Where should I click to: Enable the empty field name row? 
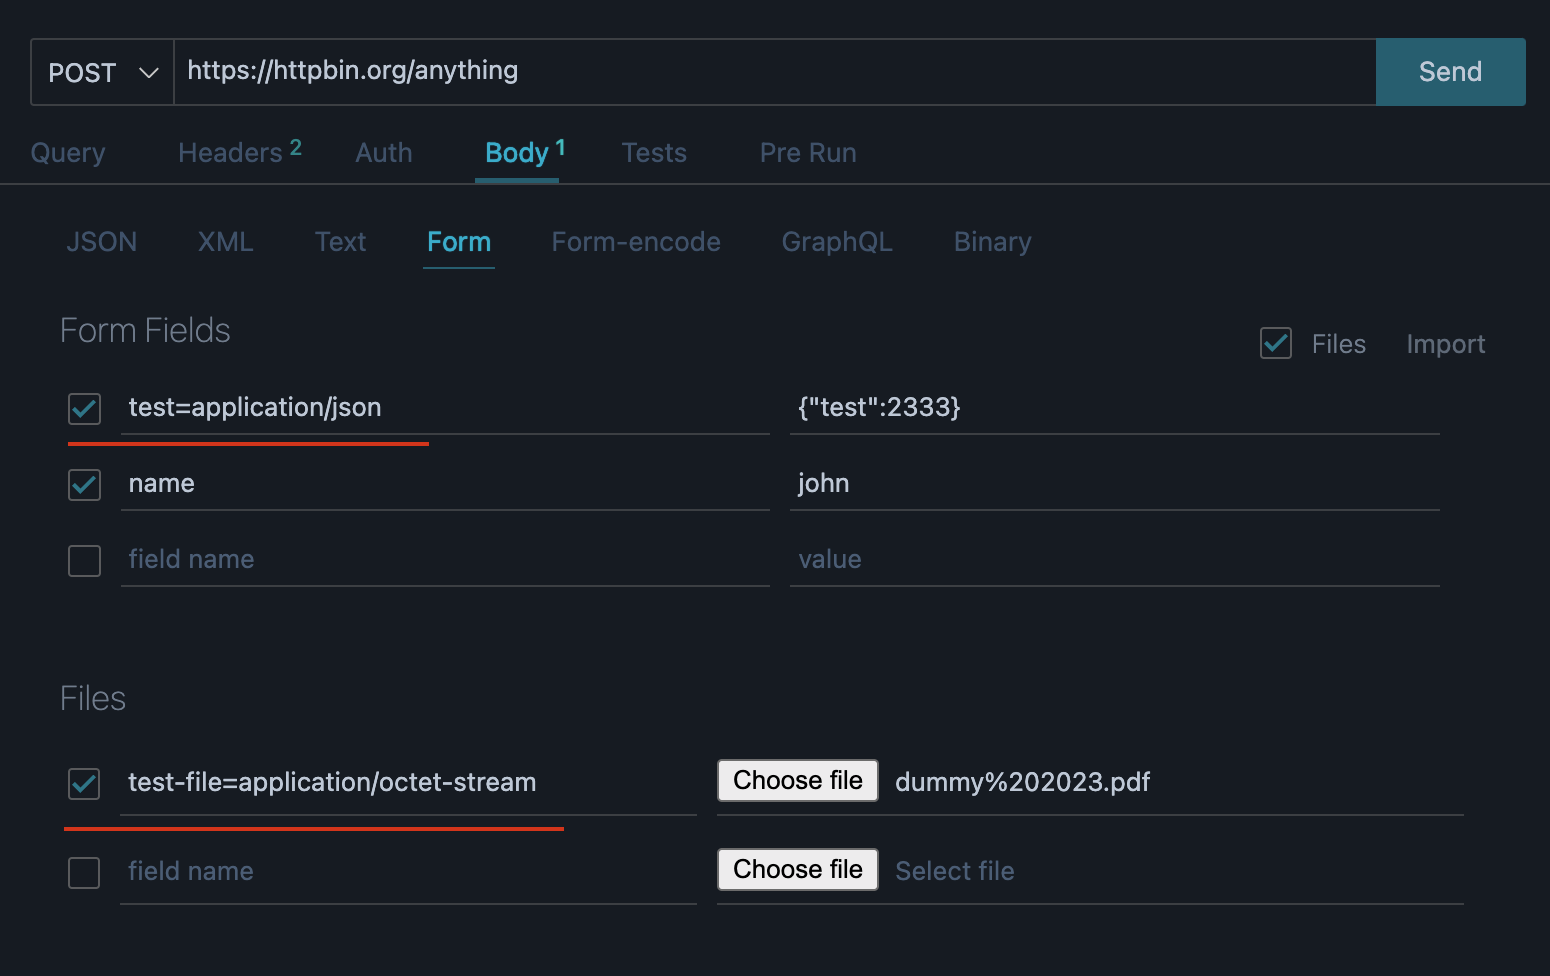pyautogui.click(x=84, y=560)
